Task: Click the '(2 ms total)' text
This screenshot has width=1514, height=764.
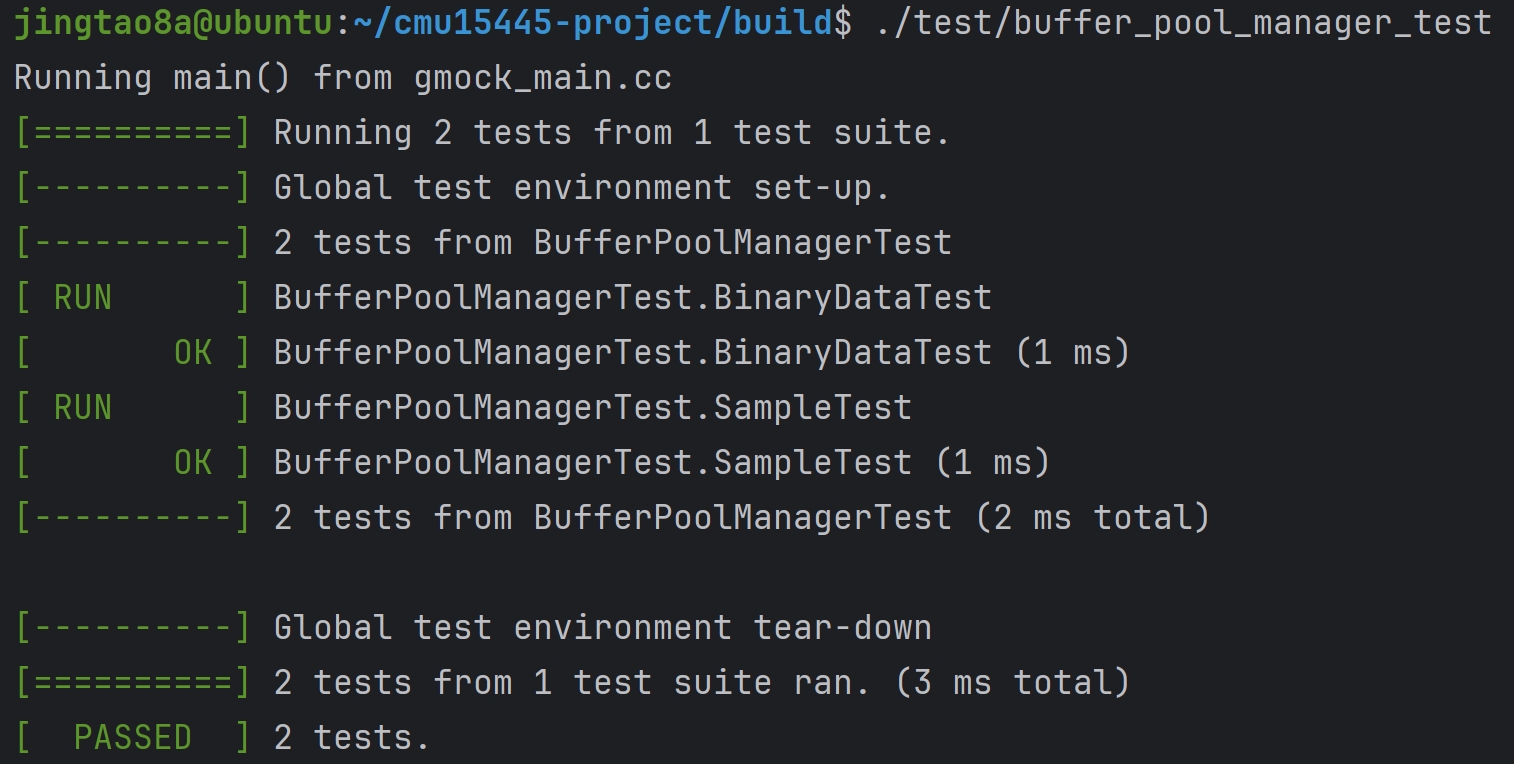Action: (x=1092, y=518)
